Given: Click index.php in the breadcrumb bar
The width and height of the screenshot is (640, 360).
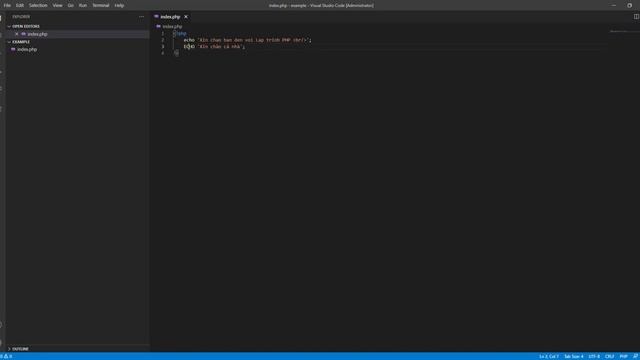Looking at the screenshot, I should tap(172, 27).
